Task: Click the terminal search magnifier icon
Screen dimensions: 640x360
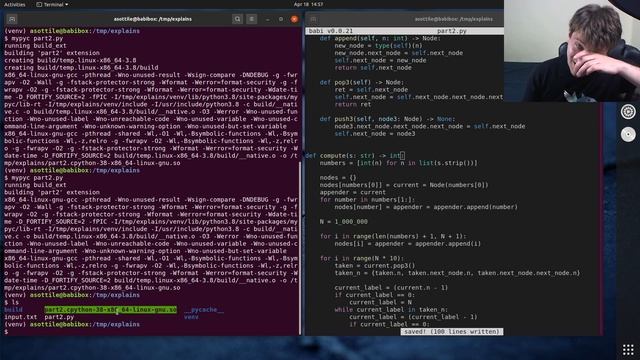Action: pos(237,19)
